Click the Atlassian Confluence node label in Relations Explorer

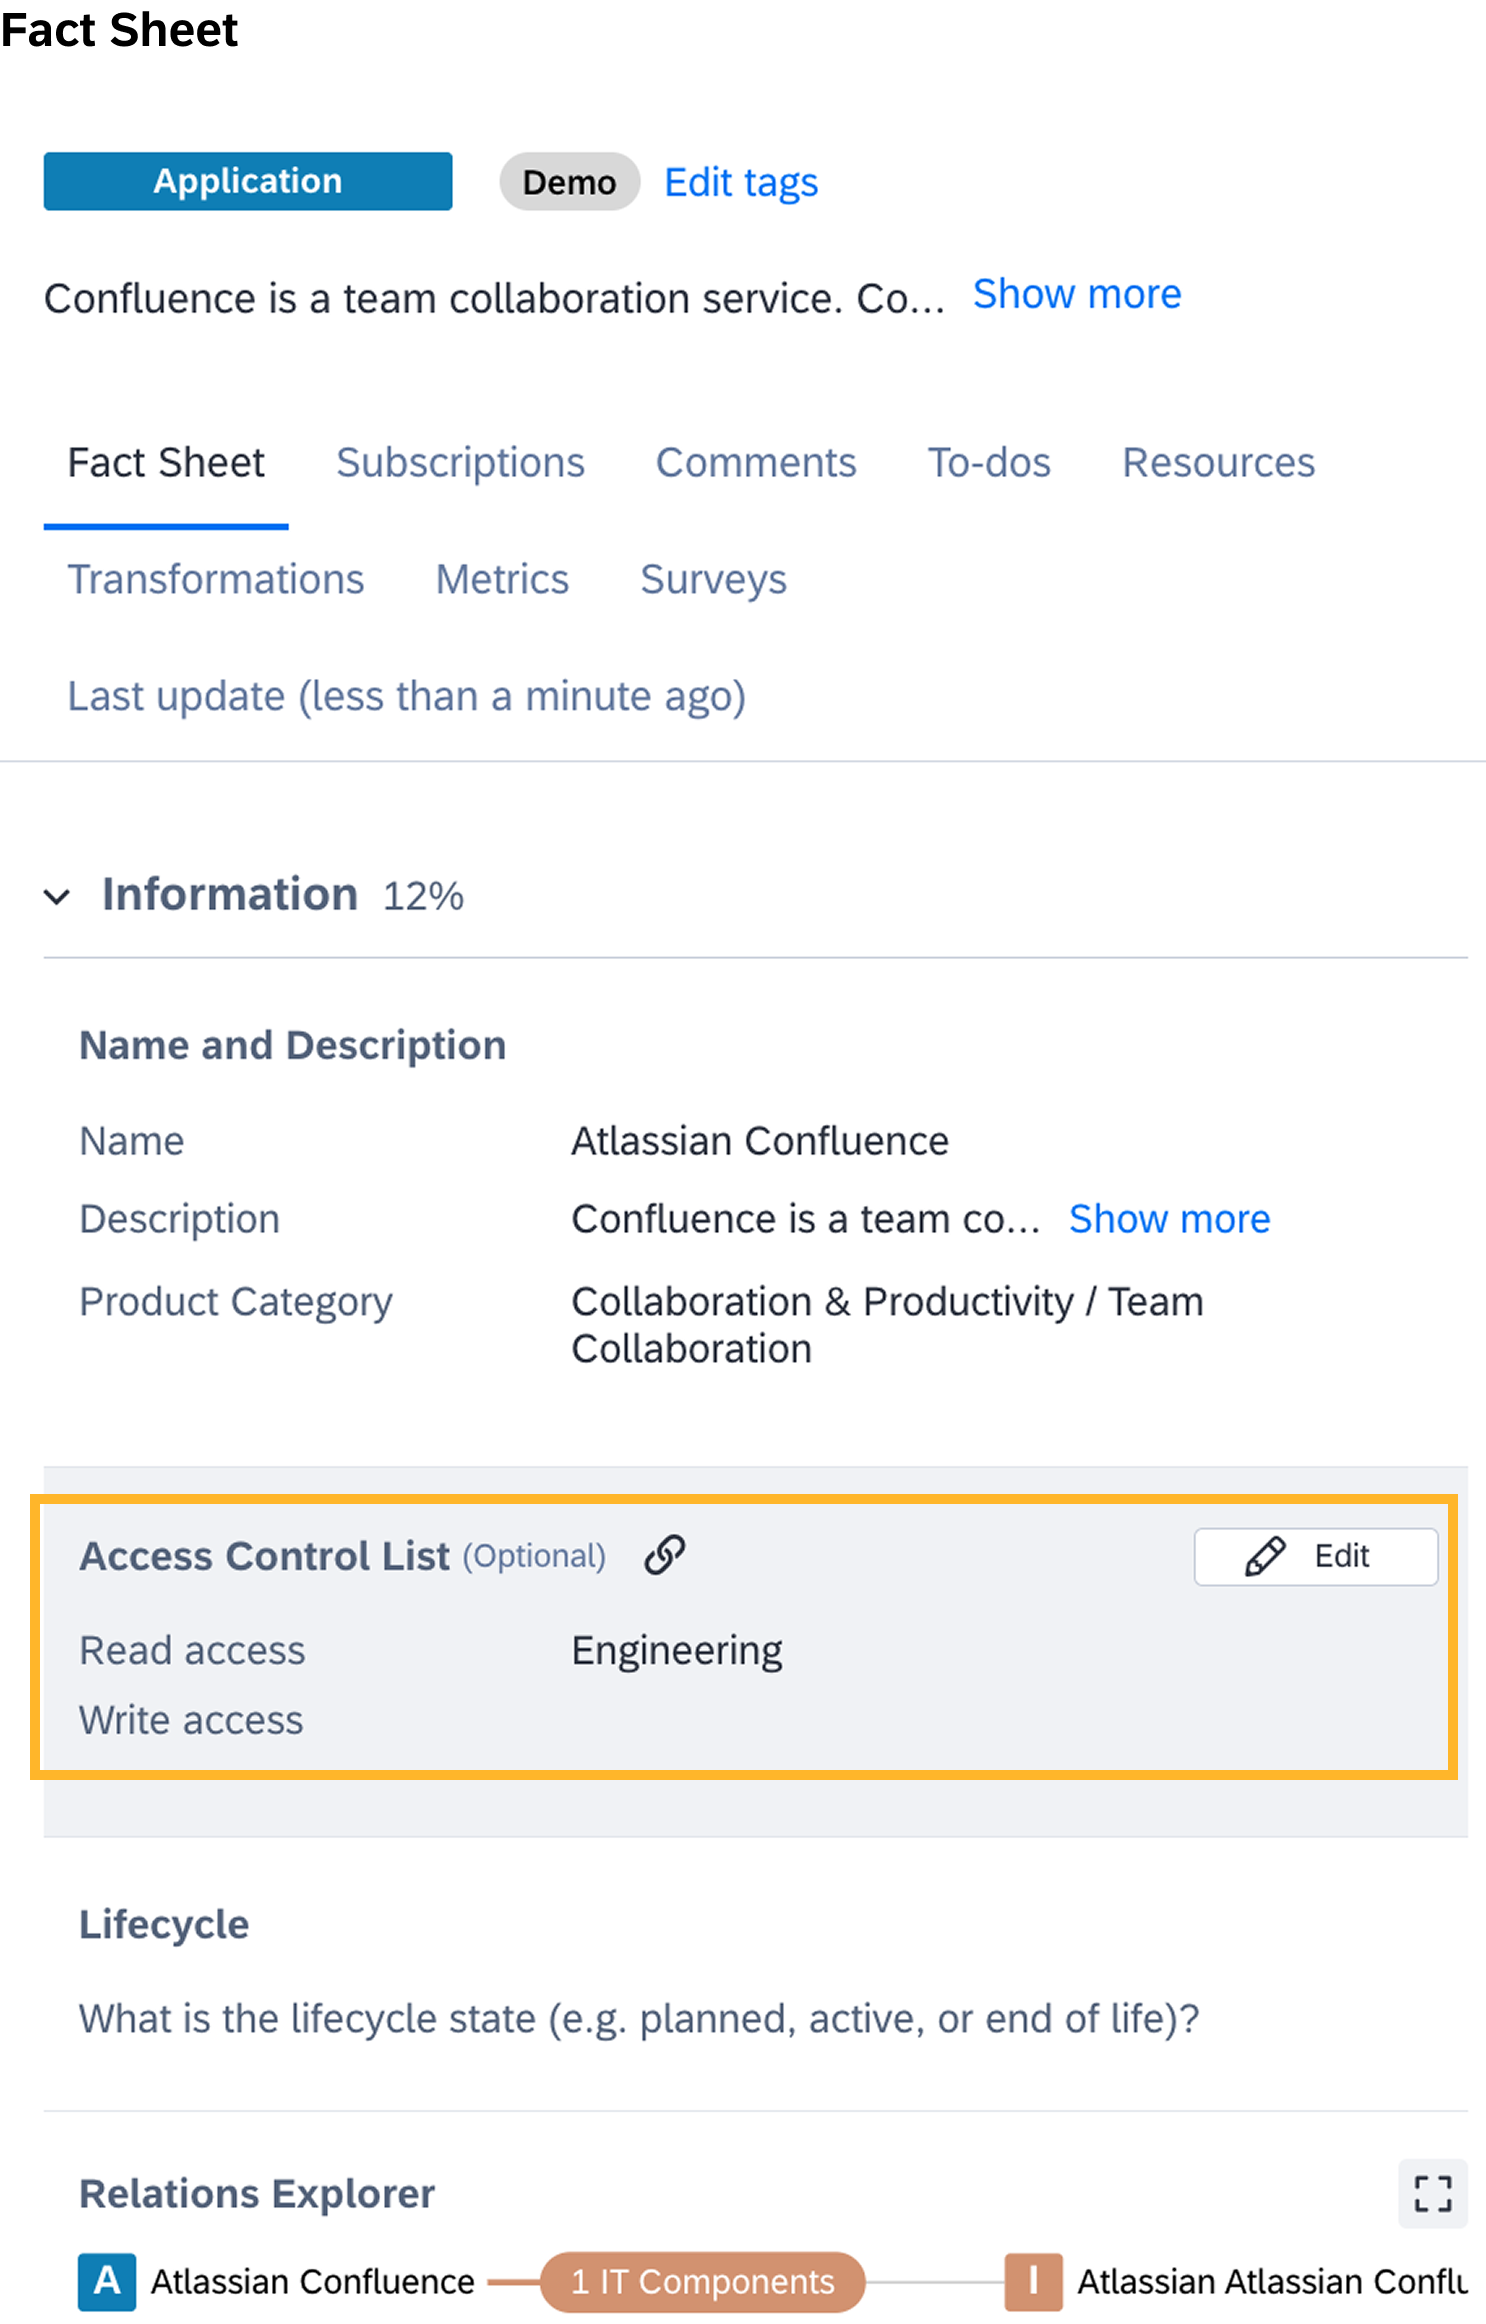(x=312, y=2282)
